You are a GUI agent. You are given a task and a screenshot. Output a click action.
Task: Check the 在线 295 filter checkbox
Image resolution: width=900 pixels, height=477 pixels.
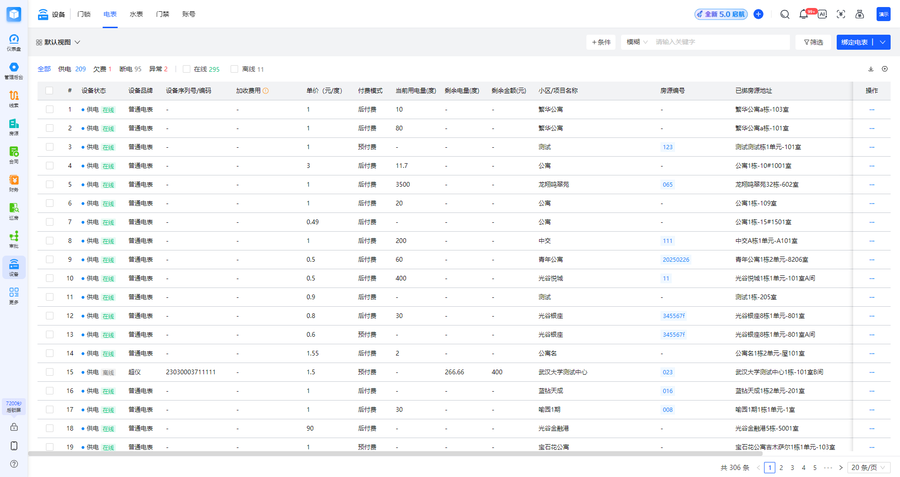(x=186, y=69)
